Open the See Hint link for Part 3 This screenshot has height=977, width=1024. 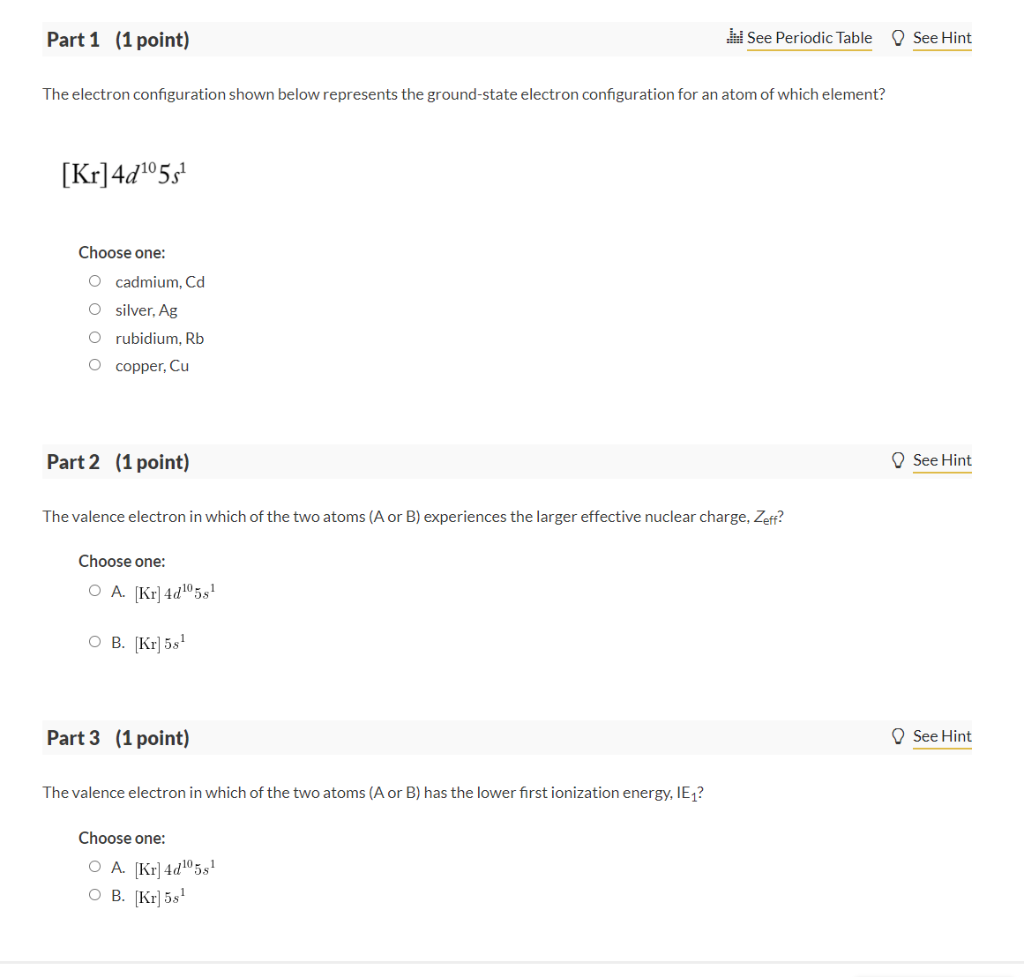point(941,735)
